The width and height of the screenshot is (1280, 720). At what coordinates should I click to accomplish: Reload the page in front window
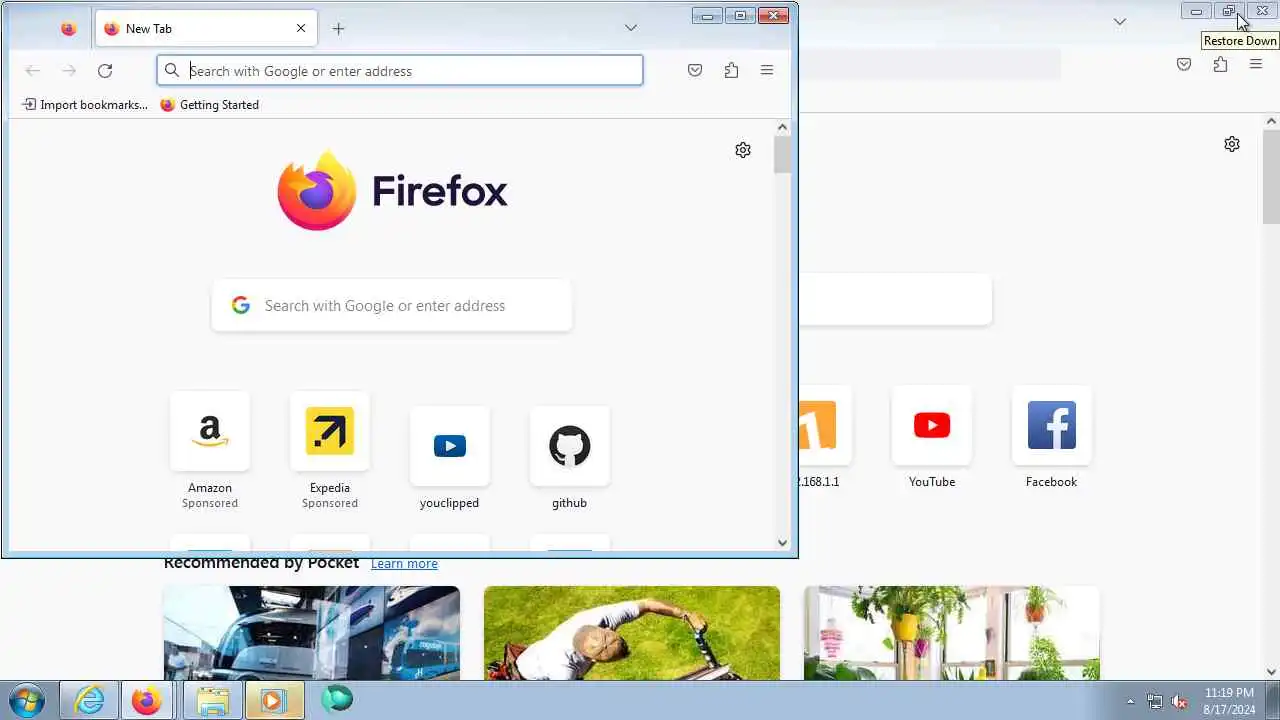105,70
